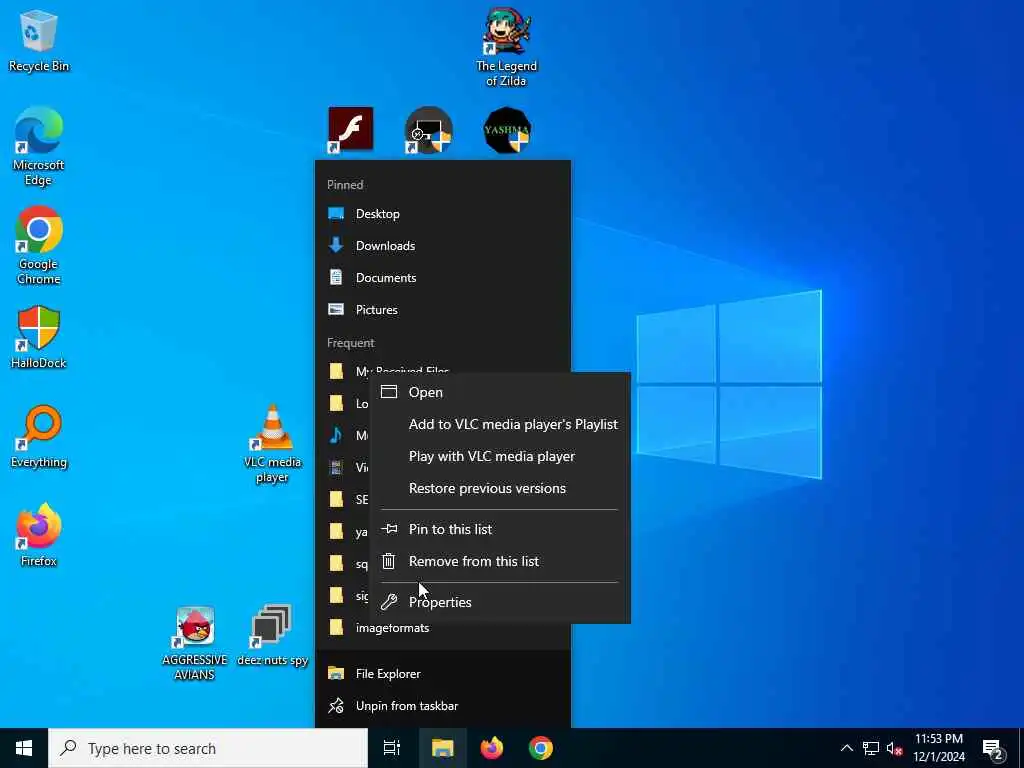Choose Properties in context menu
This screenshot has width=1024, height=768.
500,602
